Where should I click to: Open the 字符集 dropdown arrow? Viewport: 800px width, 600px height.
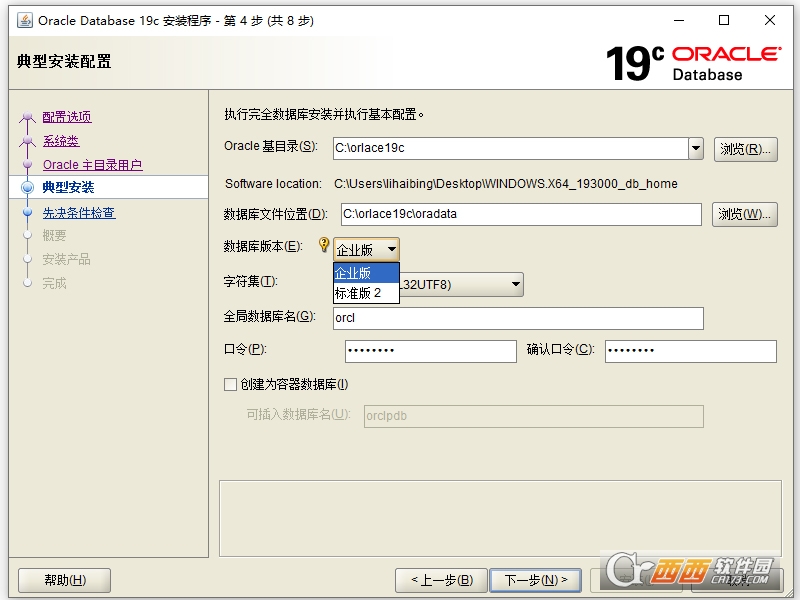tap(516, 284)
